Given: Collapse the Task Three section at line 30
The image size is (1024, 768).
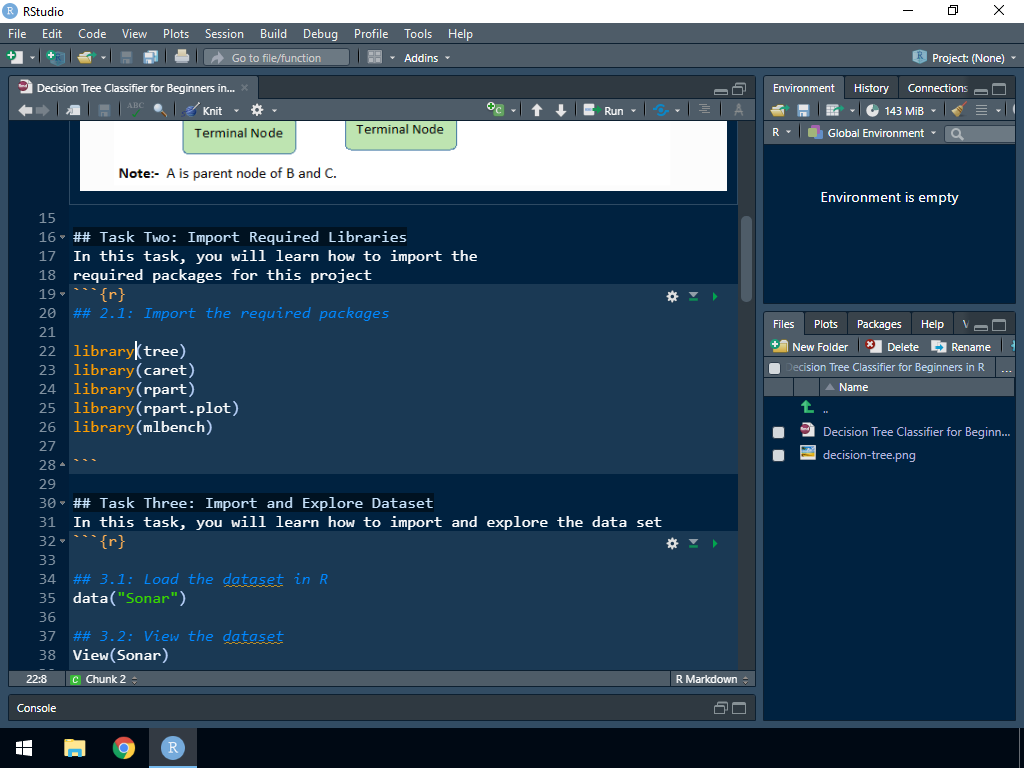Looking at the screenshot, I should (x=63, y=503).
